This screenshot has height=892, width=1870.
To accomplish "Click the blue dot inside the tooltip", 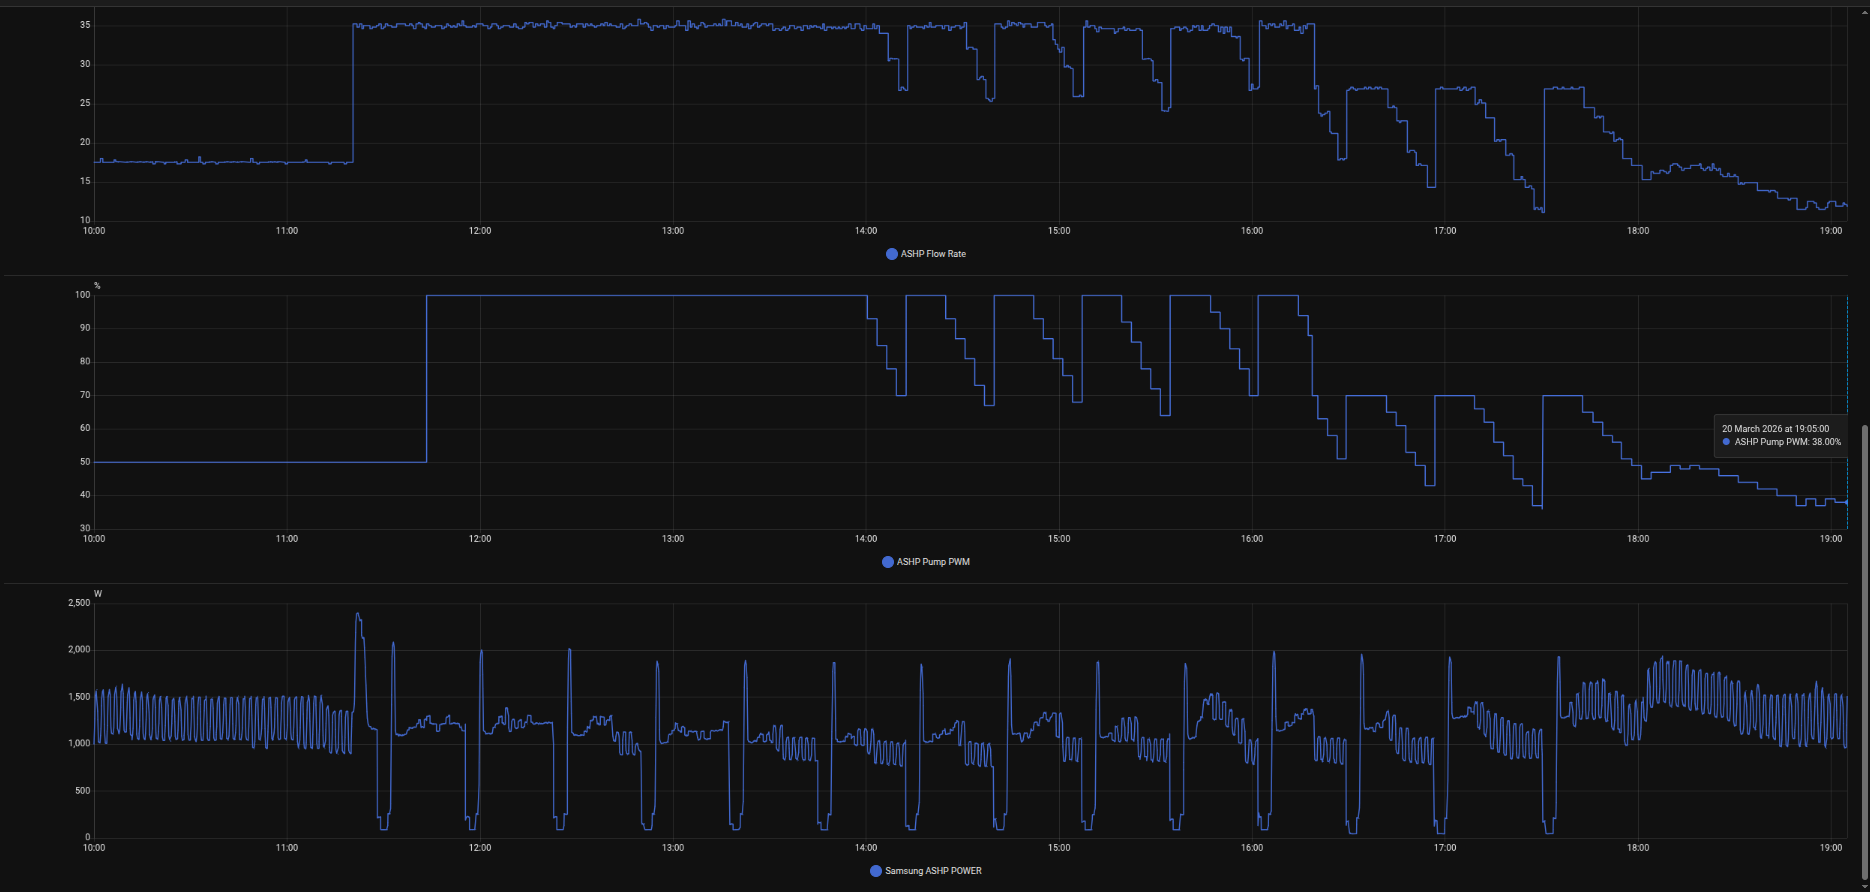I will (x=1726, y=442).
